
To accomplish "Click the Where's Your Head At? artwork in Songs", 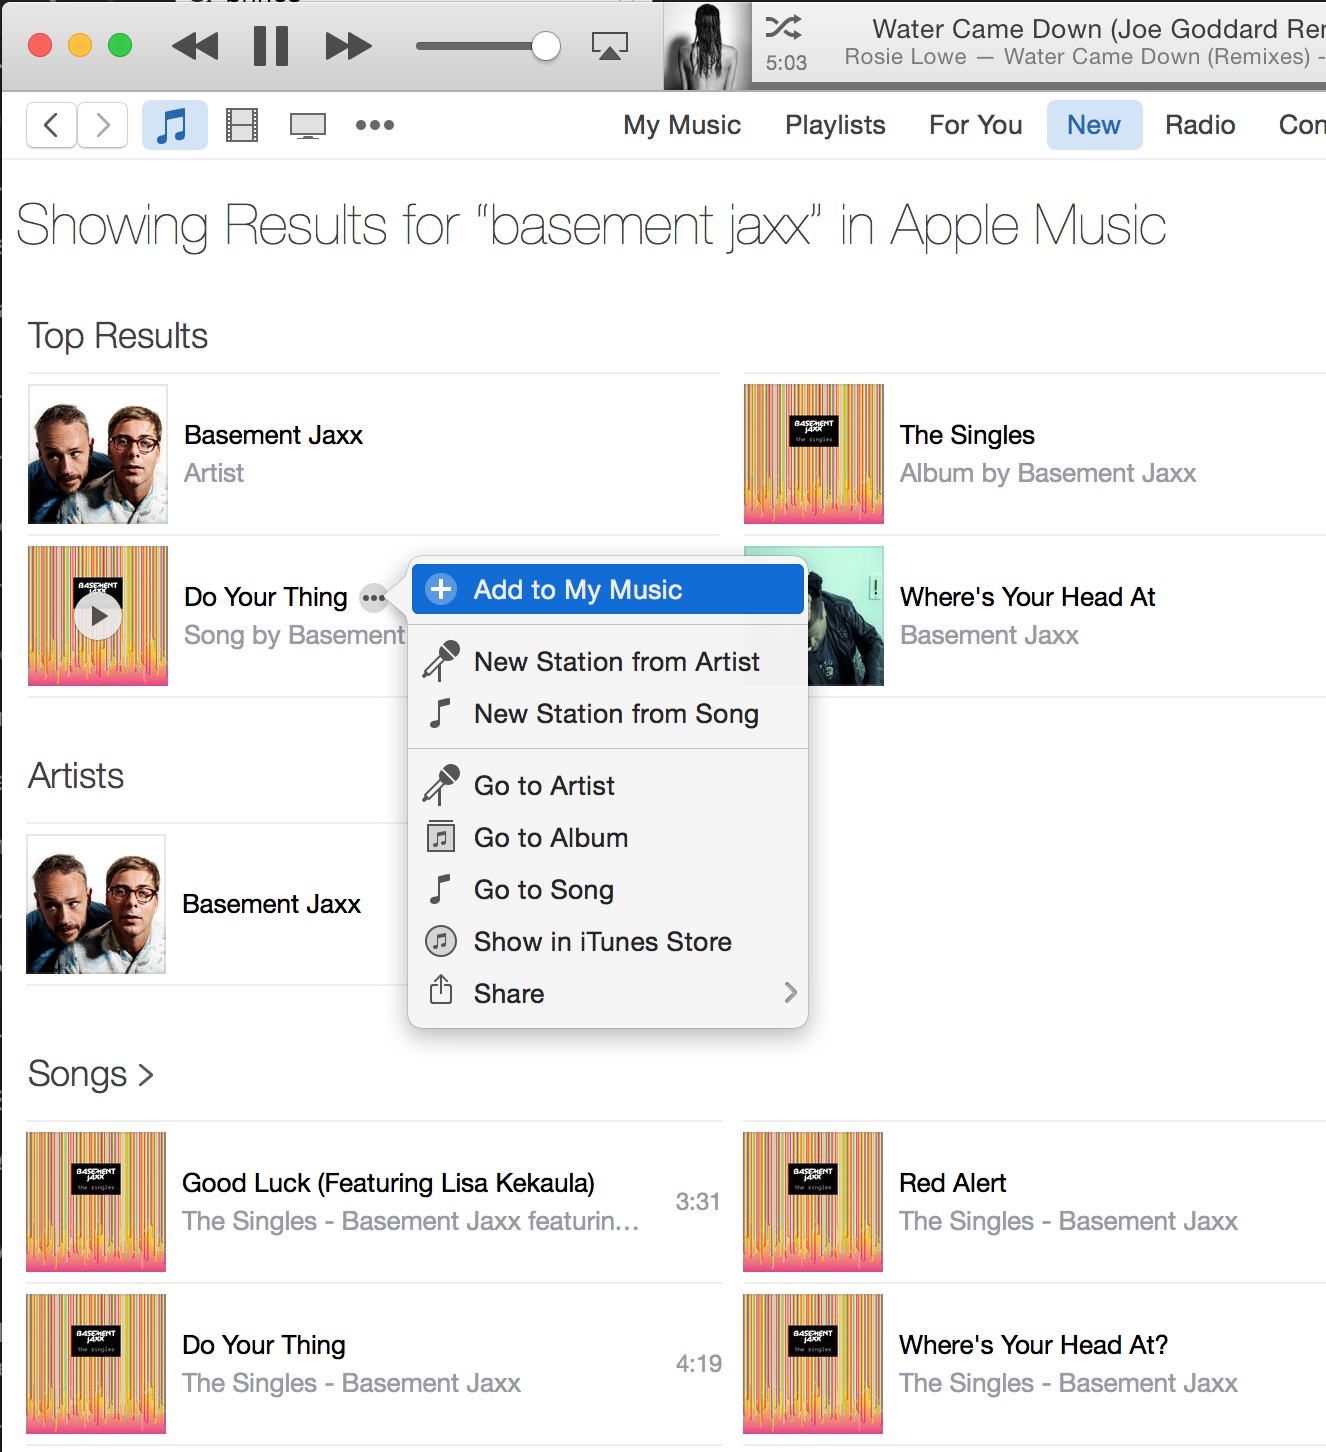I will (x=813, y=1364).
